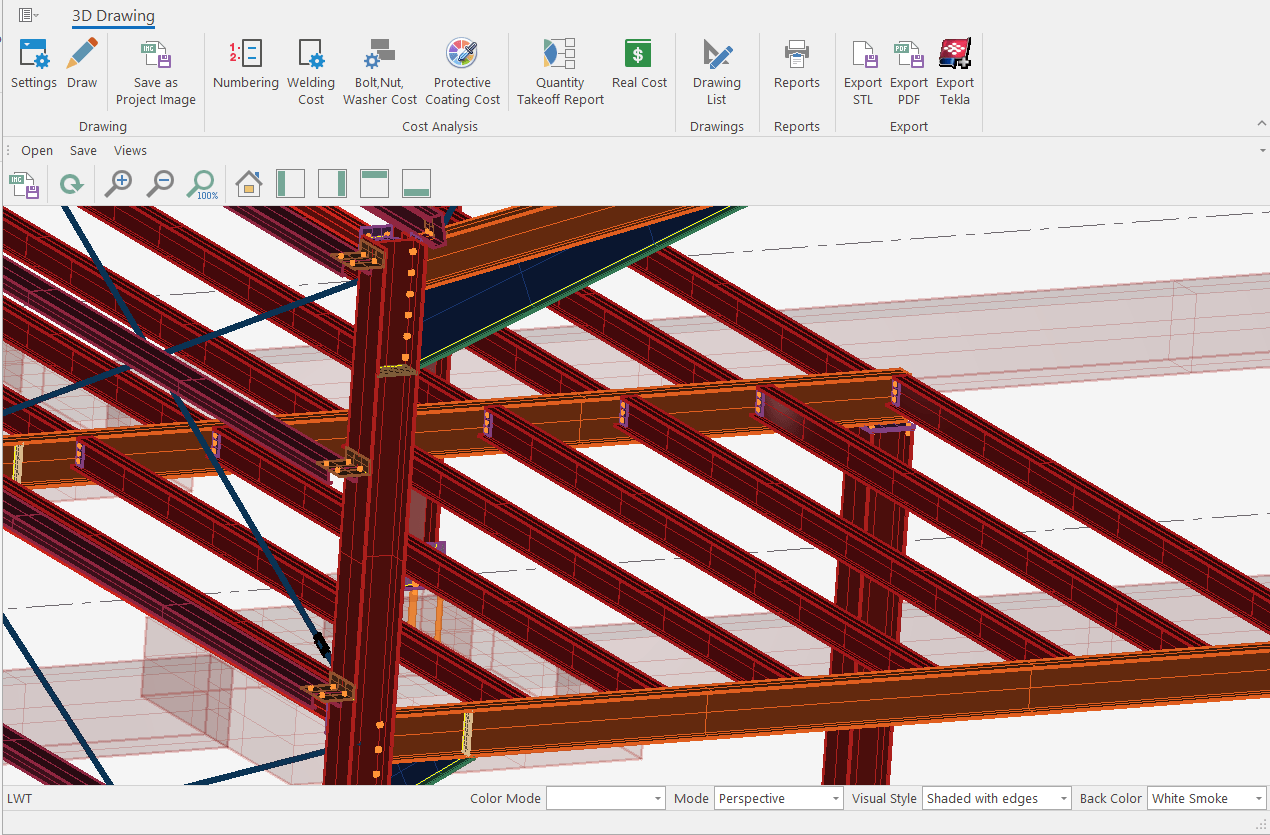
Task: Expand the Color Mode dropdown
Action: [x=657, y=799]
